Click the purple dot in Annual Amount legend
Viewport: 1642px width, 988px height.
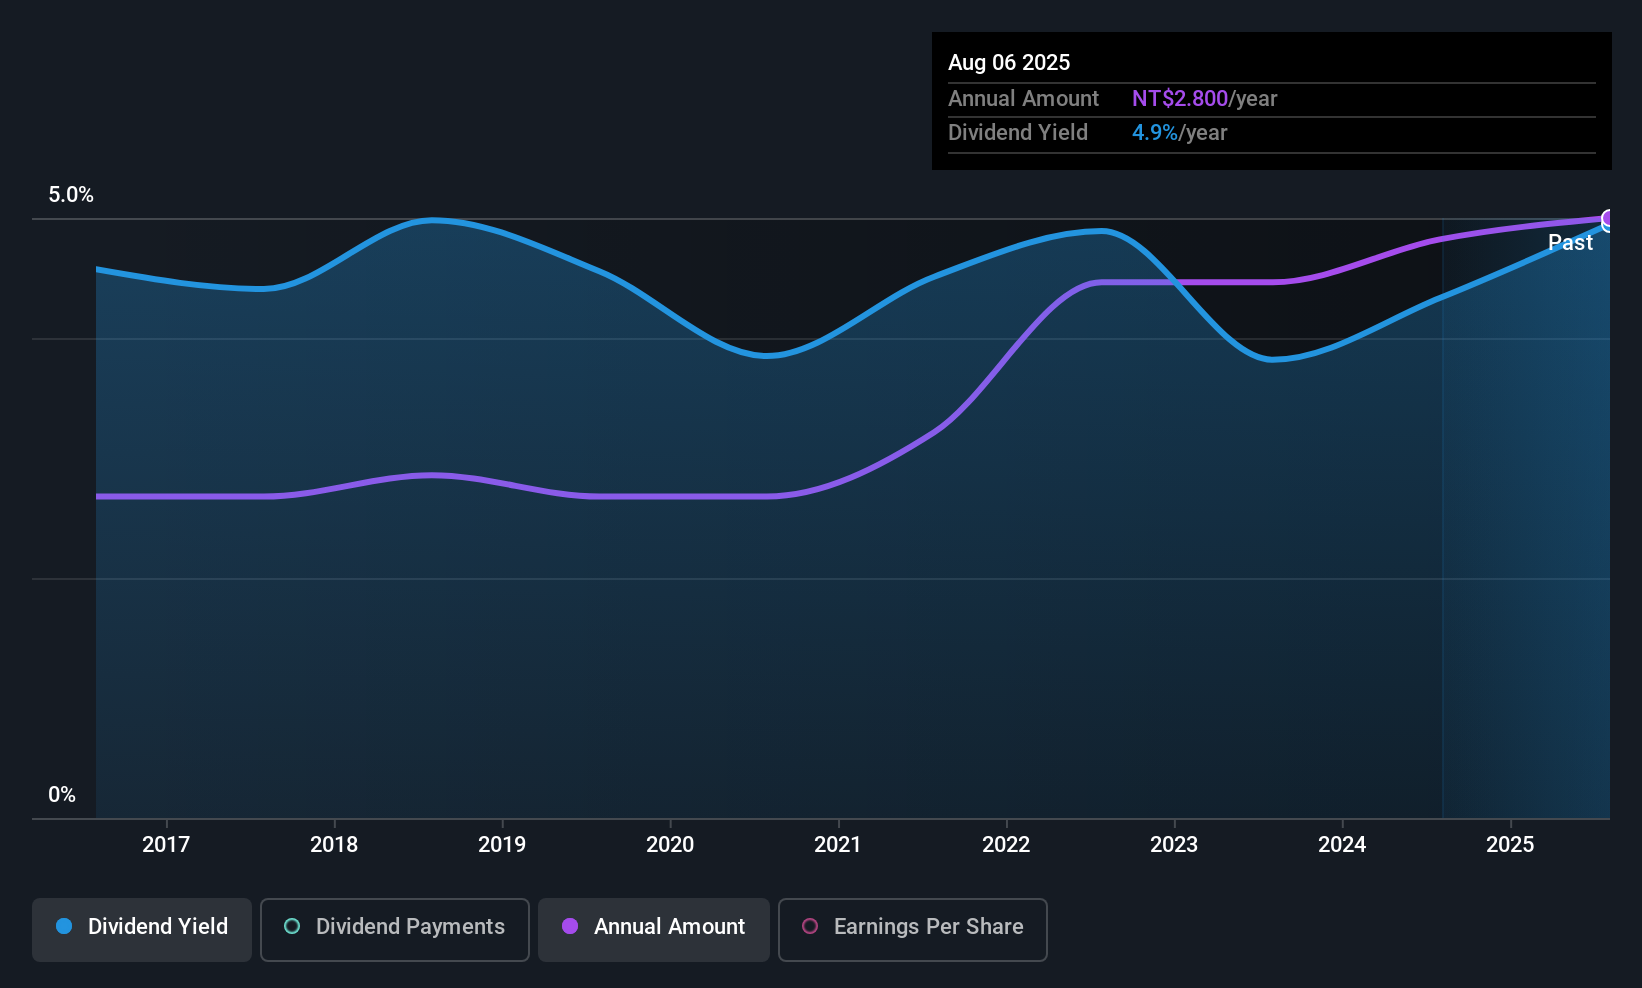click(x=570, y=927)
